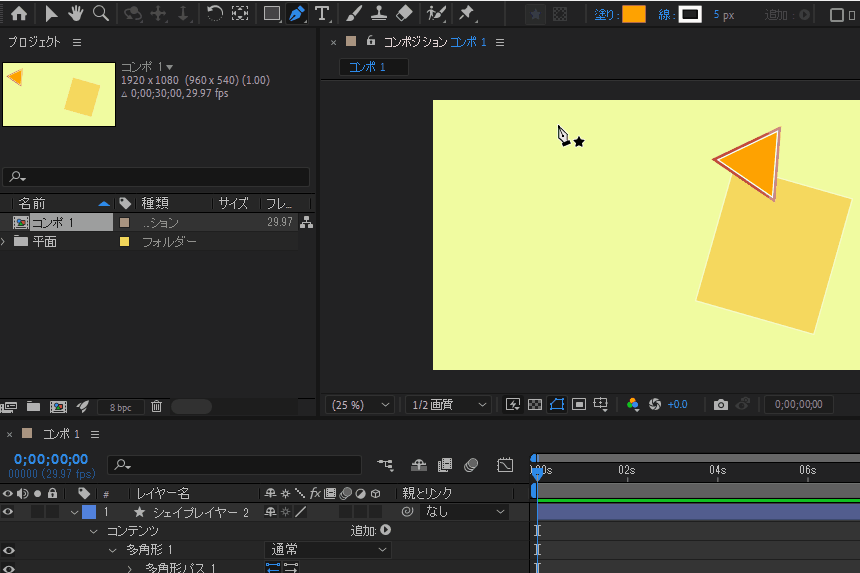860x573 pixels.
Task: Open the Graph Editor in timeline
Action: (x=505, y=465)
